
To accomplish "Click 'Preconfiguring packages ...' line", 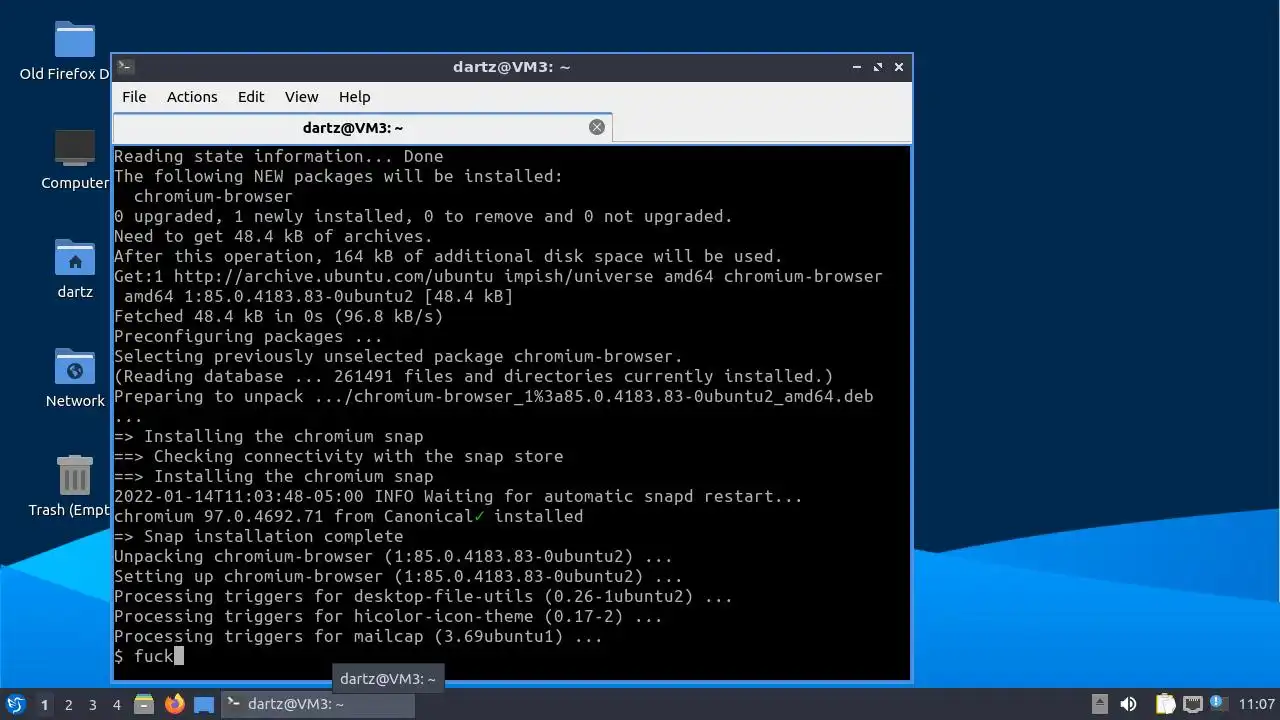I will coord(248,336).
